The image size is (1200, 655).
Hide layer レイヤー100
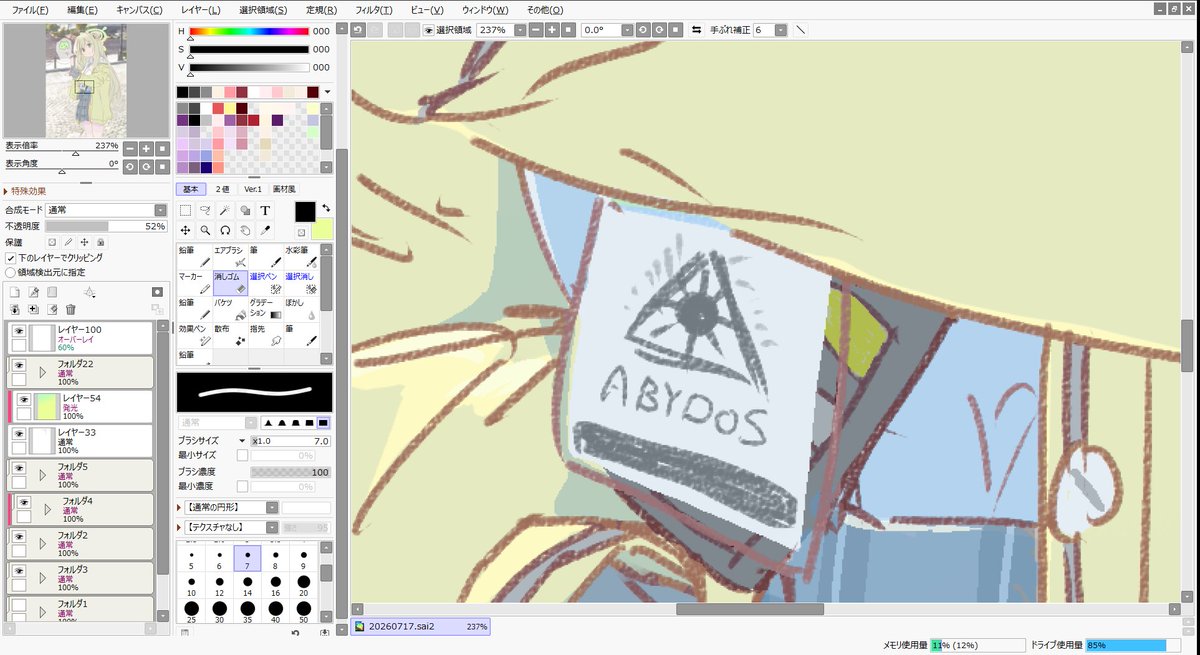pos(18,330)
